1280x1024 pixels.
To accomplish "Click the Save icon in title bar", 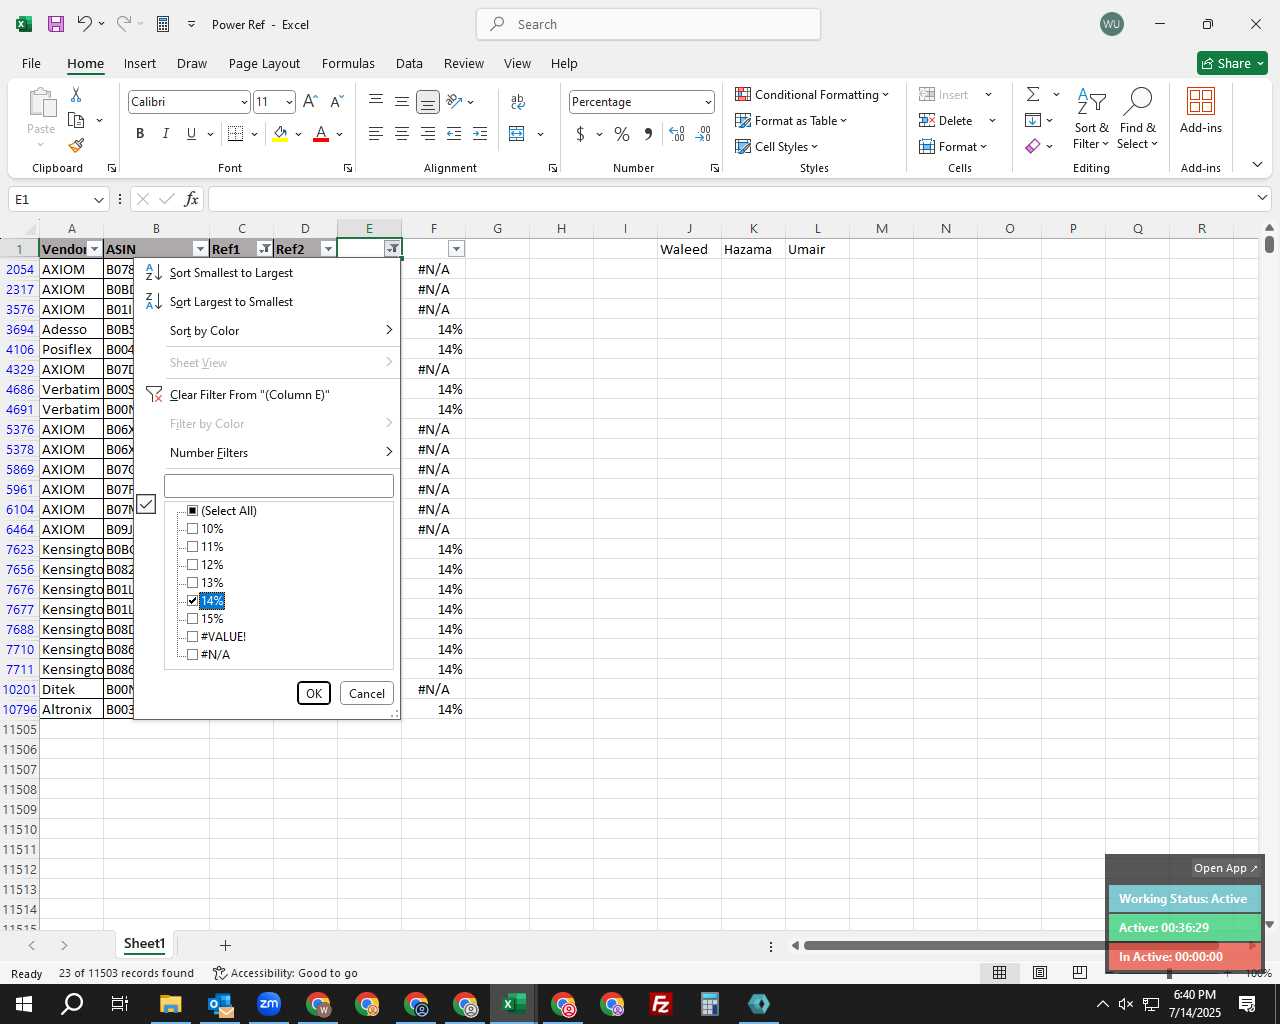I will point(56,24).
